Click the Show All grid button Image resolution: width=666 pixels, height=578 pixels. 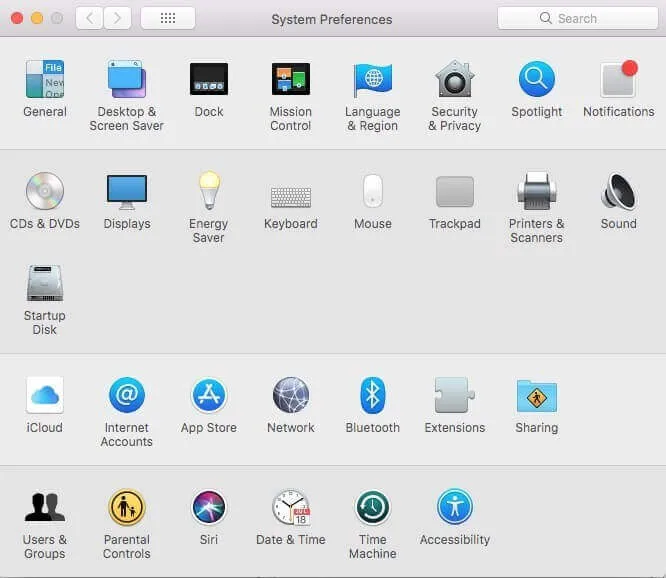(x=168, y=18)
